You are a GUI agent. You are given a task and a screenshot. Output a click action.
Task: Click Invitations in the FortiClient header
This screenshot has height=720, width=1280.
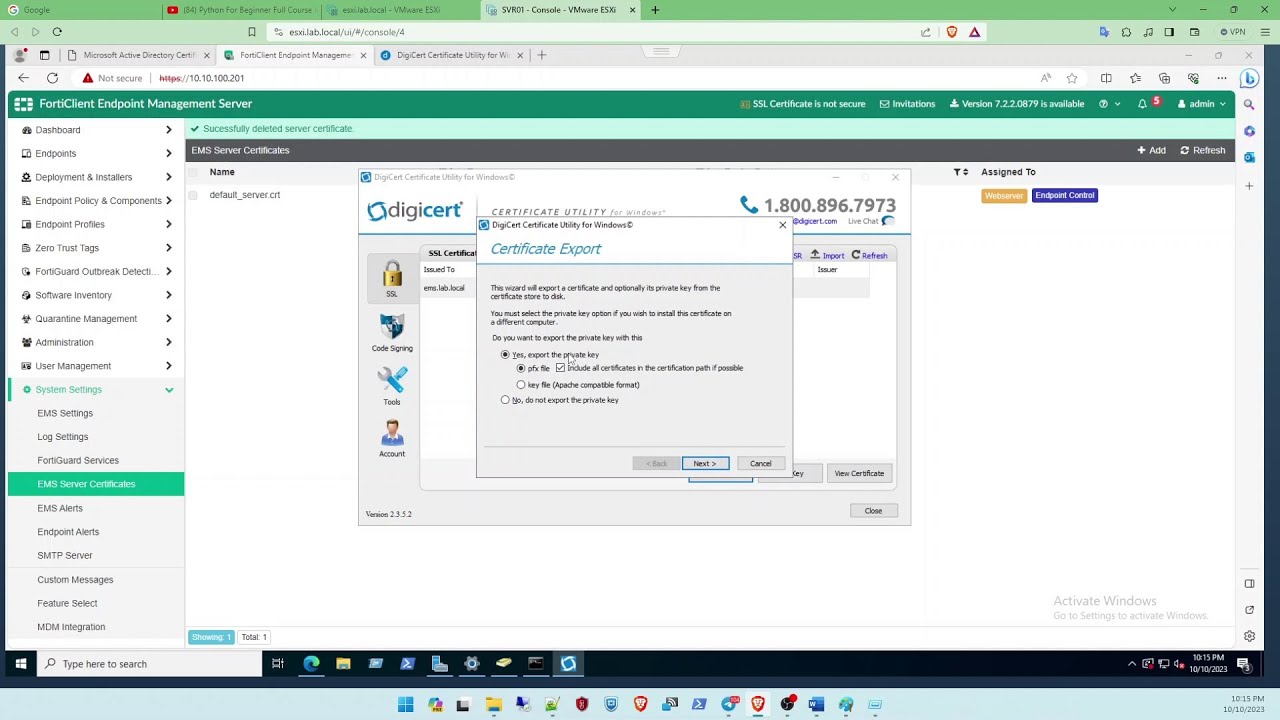(x=907, y=104)
